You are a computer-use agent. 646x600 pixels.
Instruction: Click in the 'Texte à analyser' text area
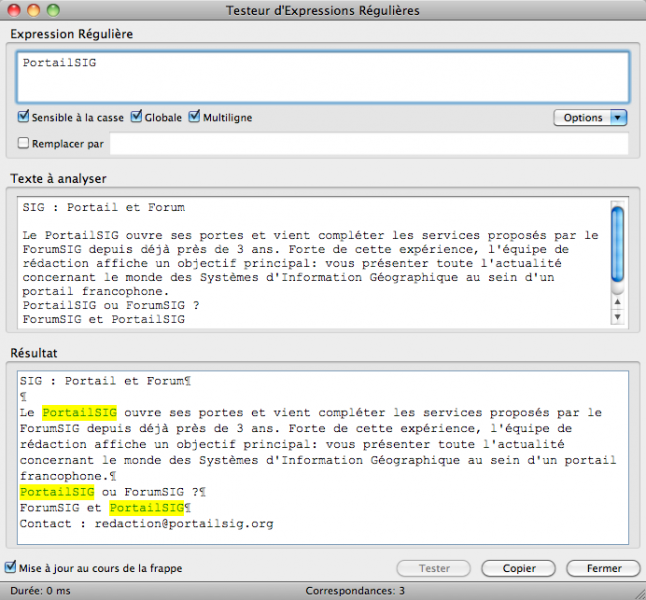tap(310, 263)
